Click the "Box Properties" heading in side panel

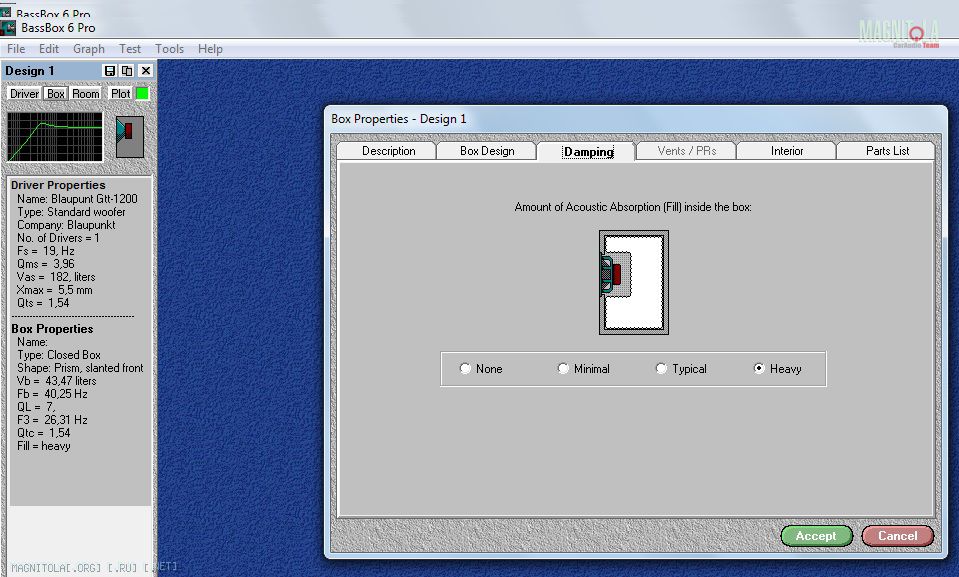point(52,329)
